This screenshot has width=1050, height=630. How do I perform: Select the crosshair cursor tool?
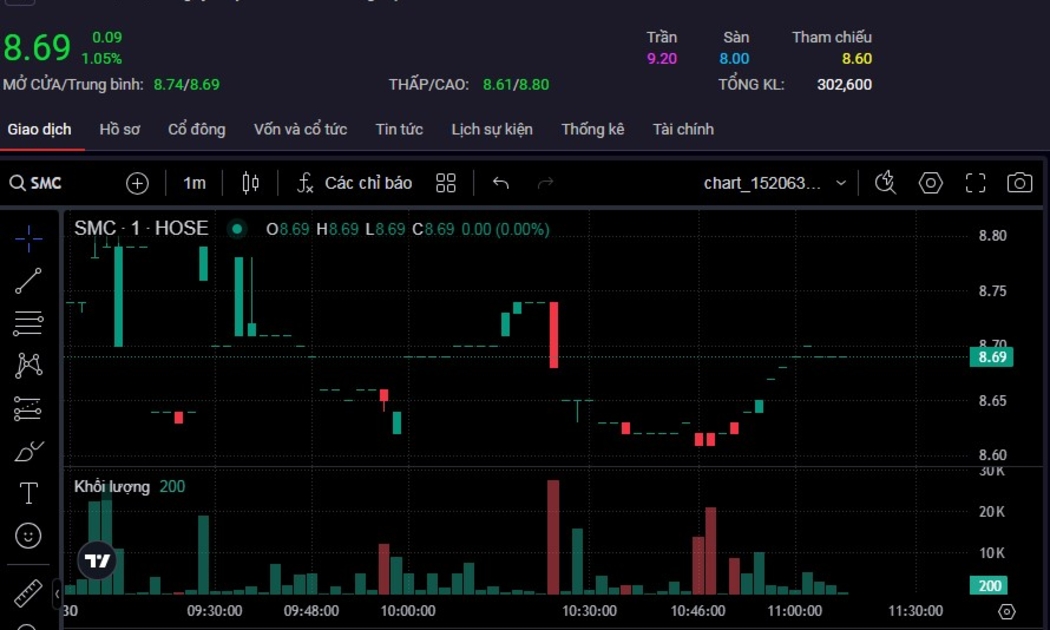(28, 238)
